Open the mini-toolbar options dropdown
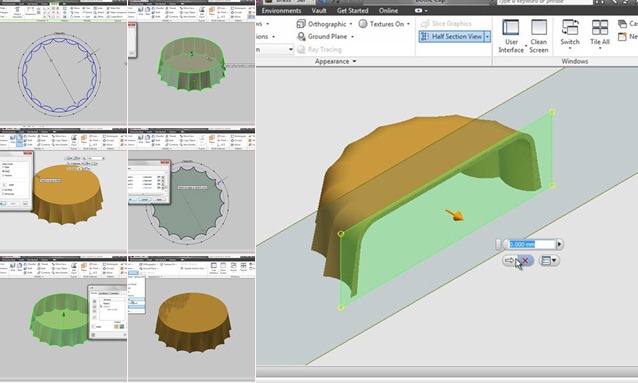The height and width of the screenshot is (383, 638). (549, 260)
